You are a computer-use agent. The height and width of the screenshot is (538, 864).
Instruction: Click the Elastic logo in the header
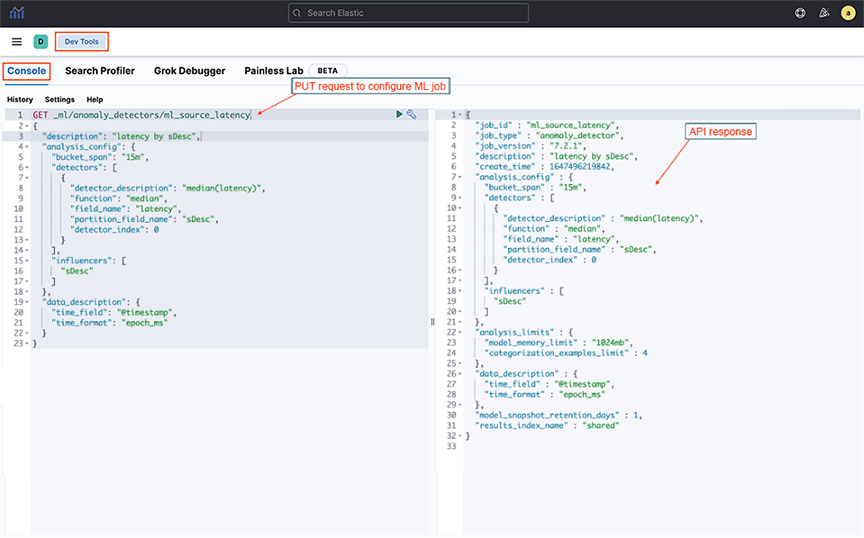click(x=17, y=12)
